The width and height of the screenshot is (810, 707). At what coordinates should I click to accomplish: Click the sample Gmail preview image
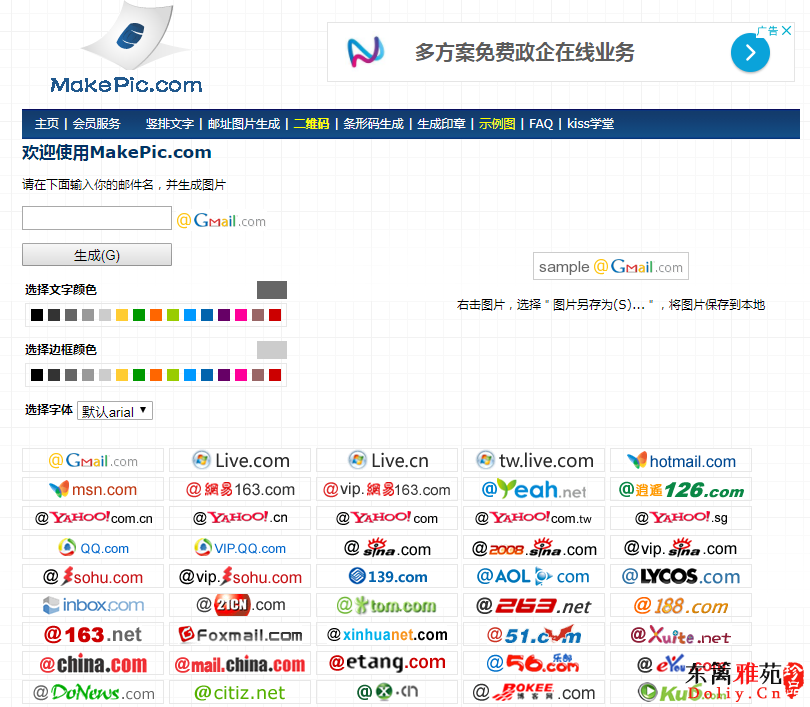point(611,266)
